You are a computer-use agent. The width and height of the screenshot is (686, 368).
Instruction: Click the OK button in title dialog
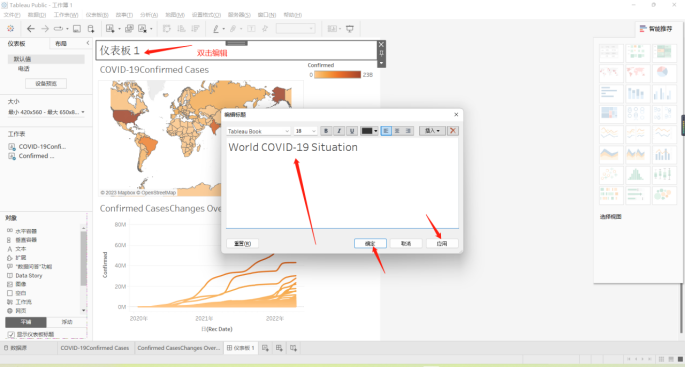(370, 243)
